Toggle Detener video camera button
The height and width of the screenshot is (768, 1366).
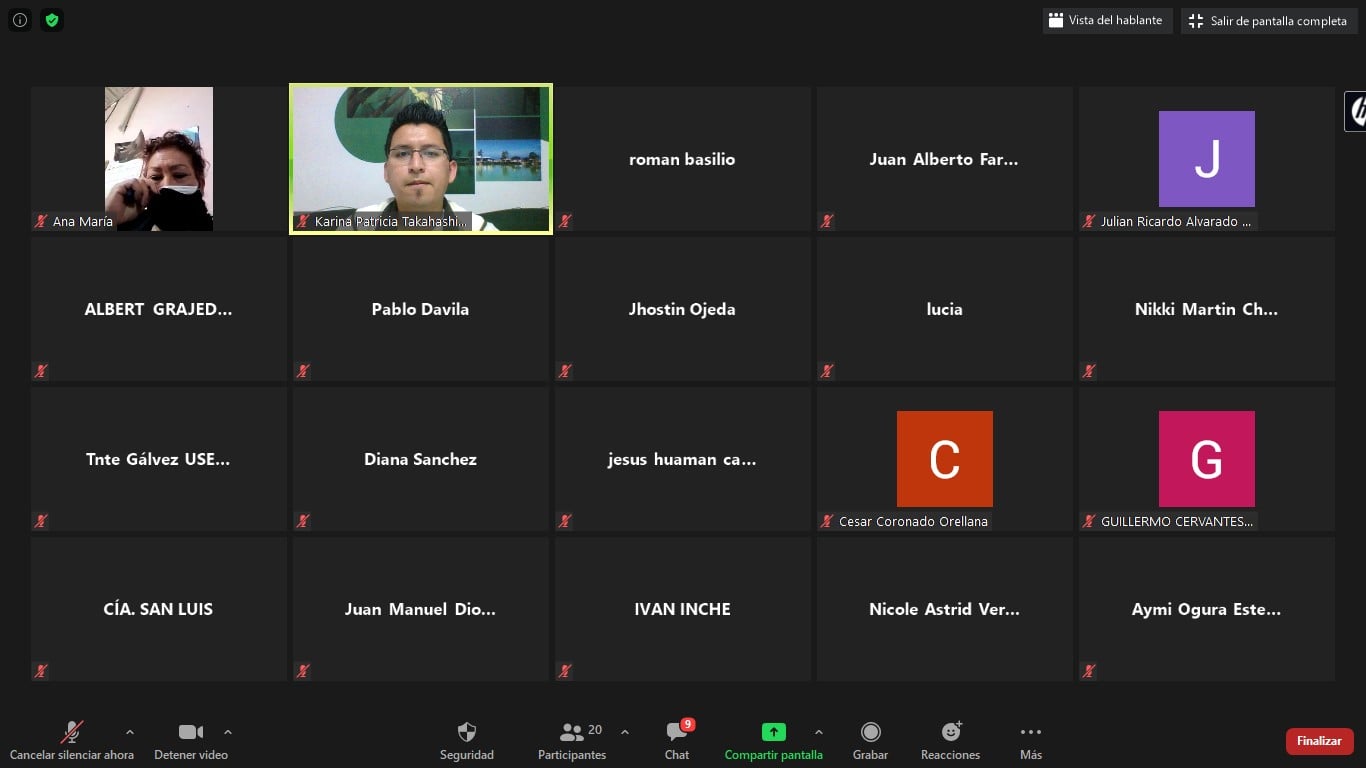pyautogui.click(x=190, y=741)
